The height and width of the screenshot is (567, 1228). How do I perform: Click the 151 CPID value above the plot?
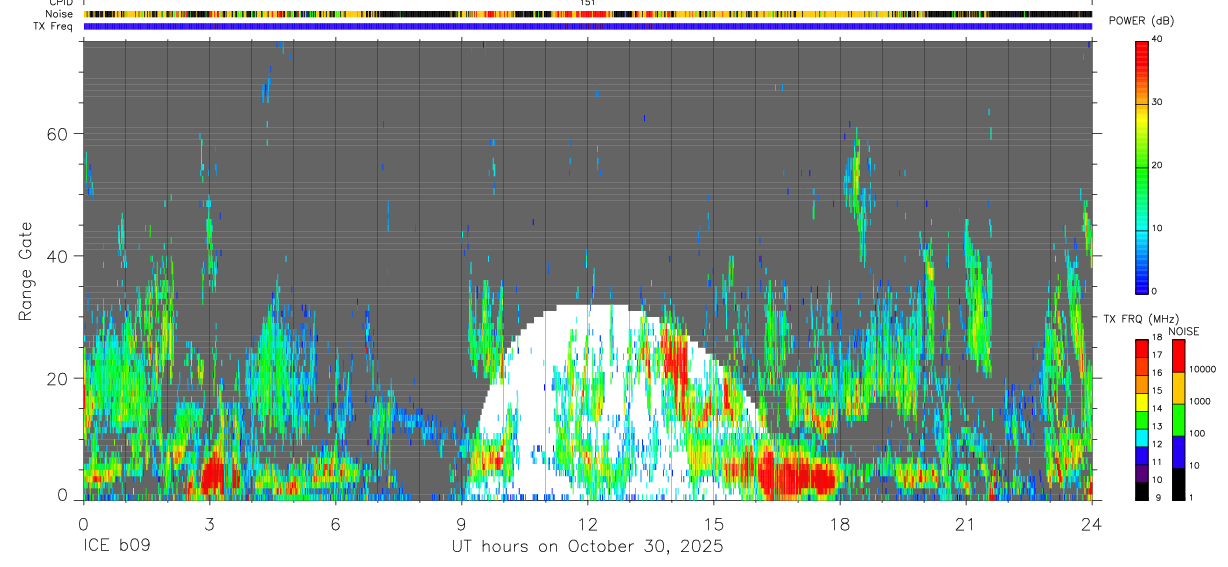[588, 3]
